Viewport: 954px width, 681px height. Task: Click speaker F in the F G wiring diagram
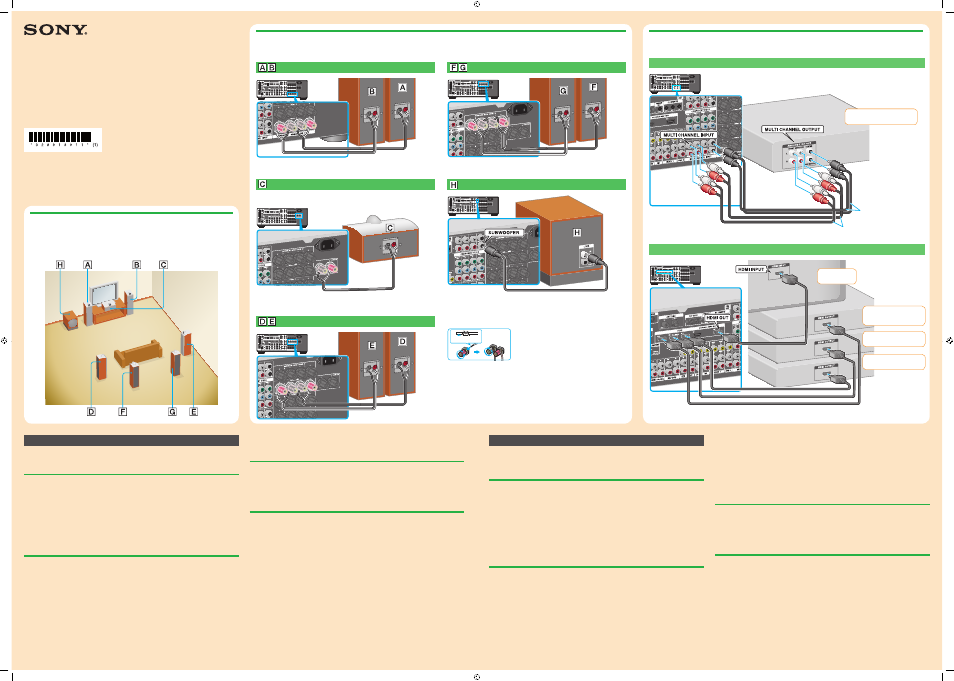(592, 110)
